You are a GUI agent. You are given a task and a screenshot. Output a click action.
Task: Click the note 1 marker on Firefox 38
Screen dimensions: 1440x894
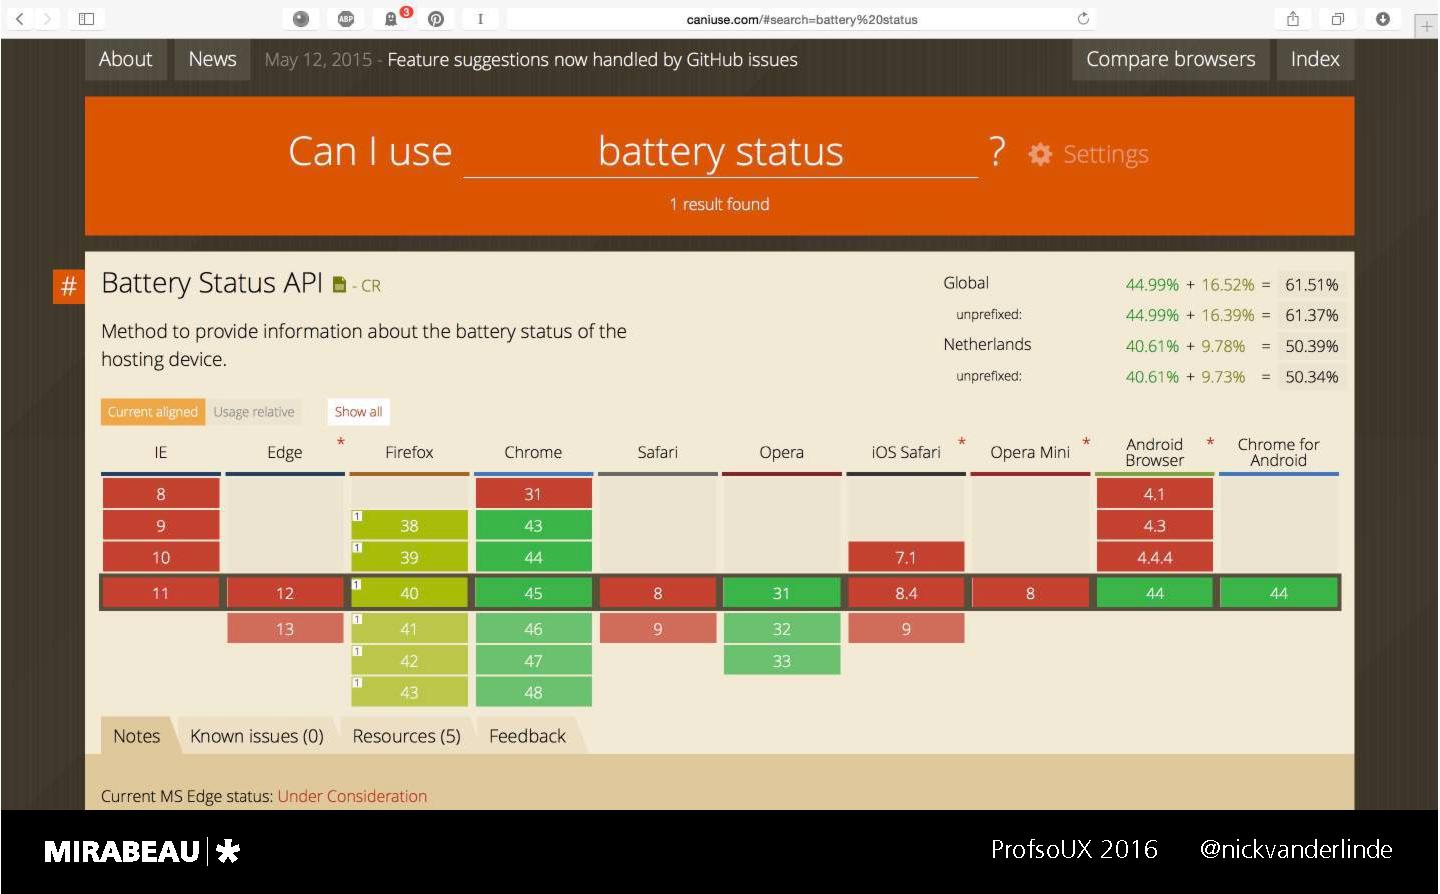coord(357,516)
